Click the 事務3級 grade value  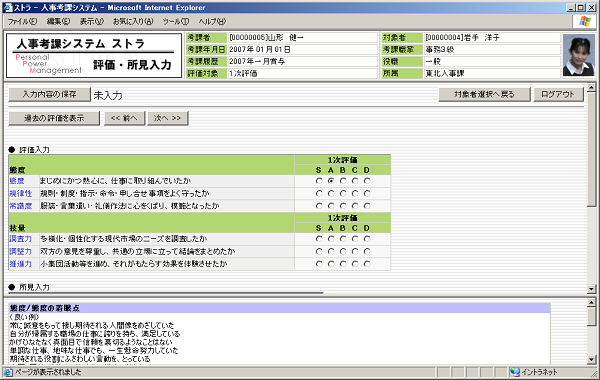pos(440,49)
